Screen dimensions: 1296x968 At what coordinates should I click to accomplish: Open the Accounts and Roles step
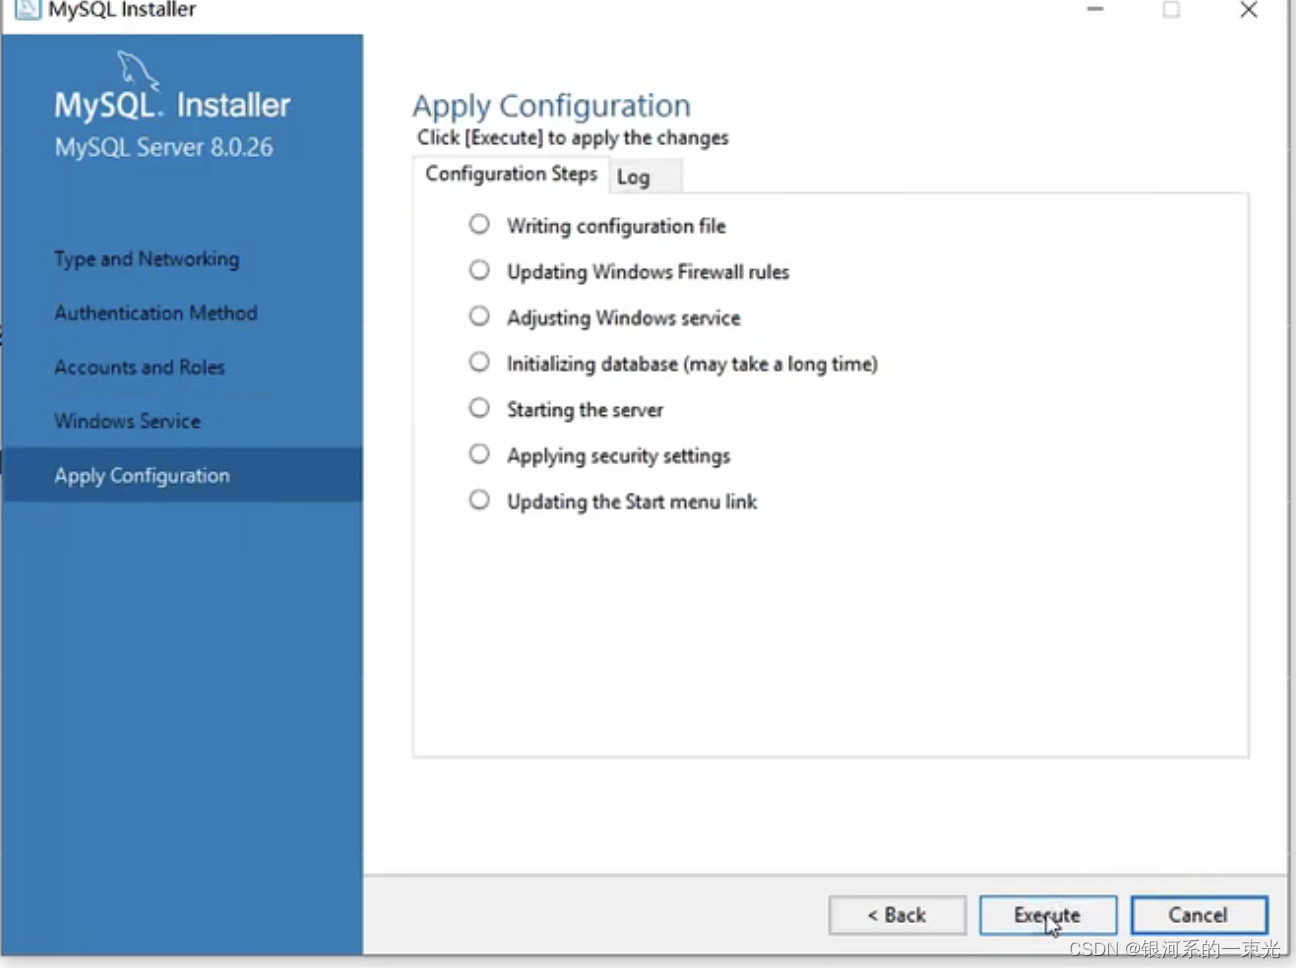coord(140,367)
